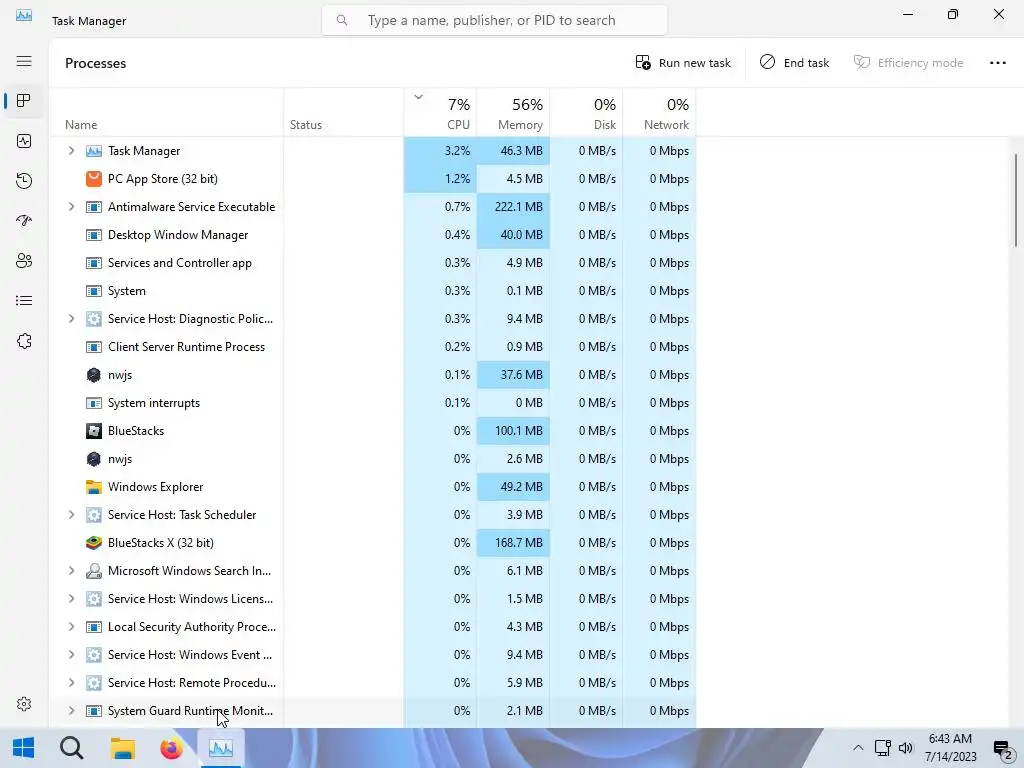This screenshot has height=768, width=1024.
Task: Select the Processes sidebar icon
Action: [x=24, y=101]
